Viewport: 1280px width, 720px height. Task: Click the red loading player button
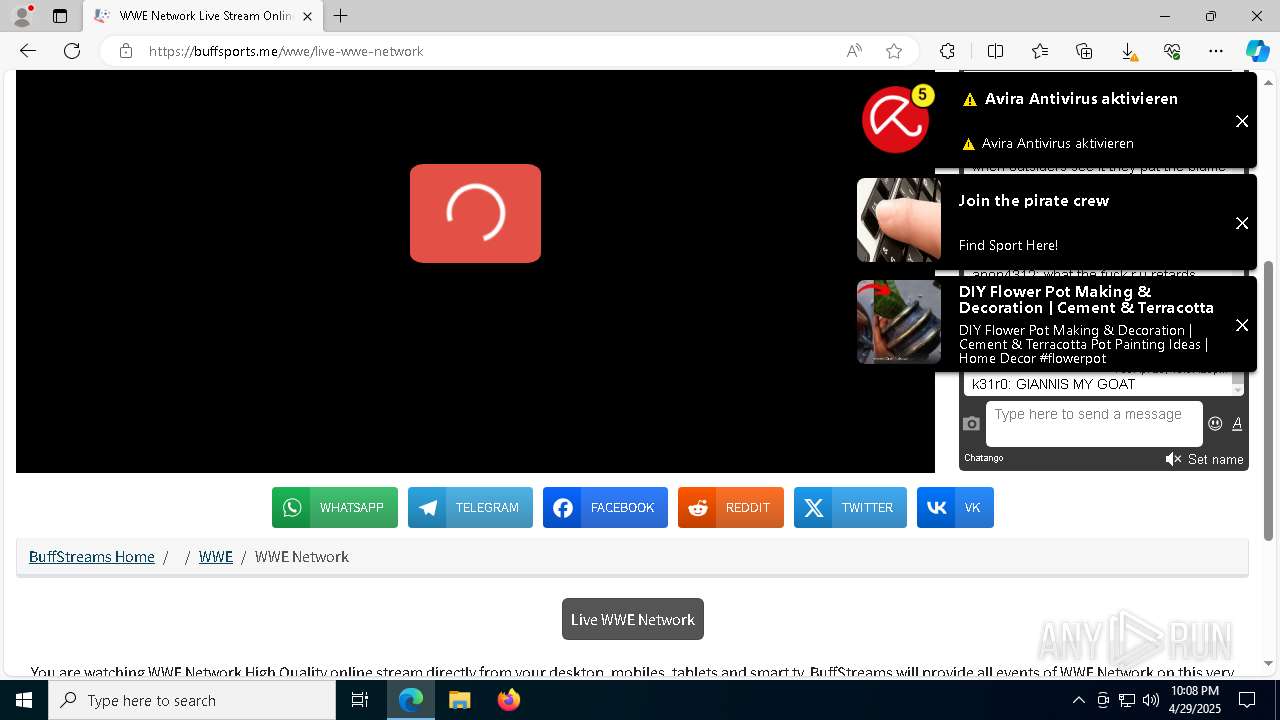[x=475, y=213]
